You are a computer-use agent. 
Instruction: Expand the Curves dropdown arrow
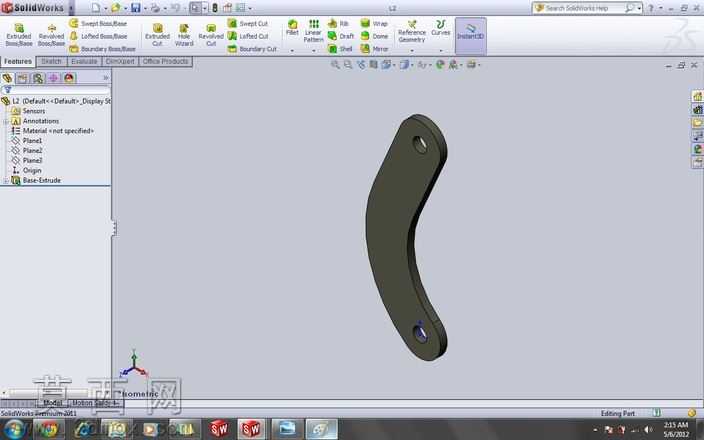point(440,51)
